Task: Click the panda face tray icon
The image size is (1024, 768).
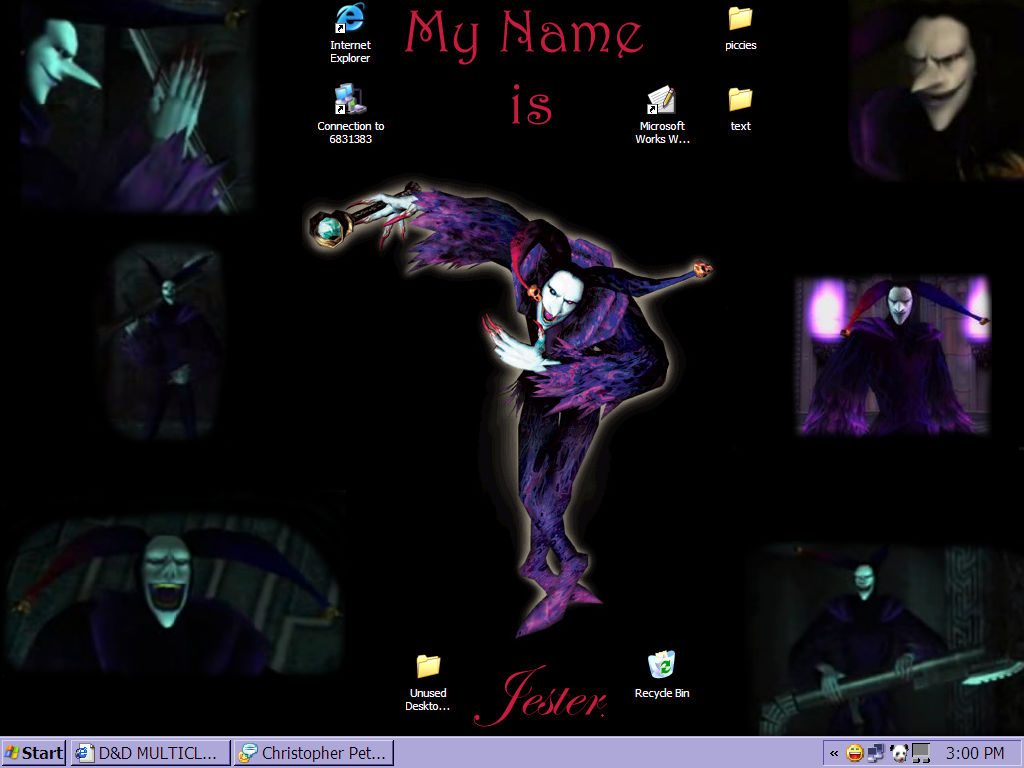Action: (899, 753)
